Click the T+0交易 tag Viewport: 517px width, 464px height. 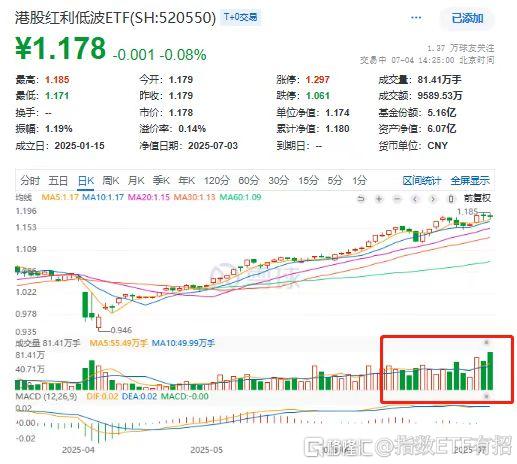point(240,17)
